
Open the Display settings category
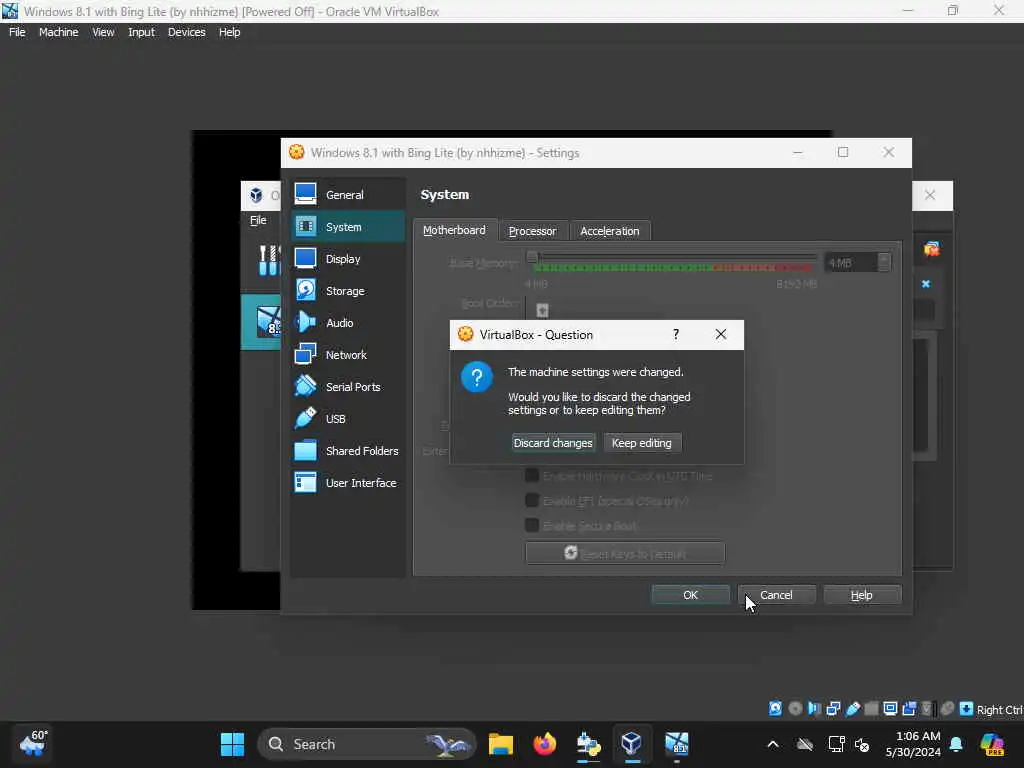(x=347, y=259)
